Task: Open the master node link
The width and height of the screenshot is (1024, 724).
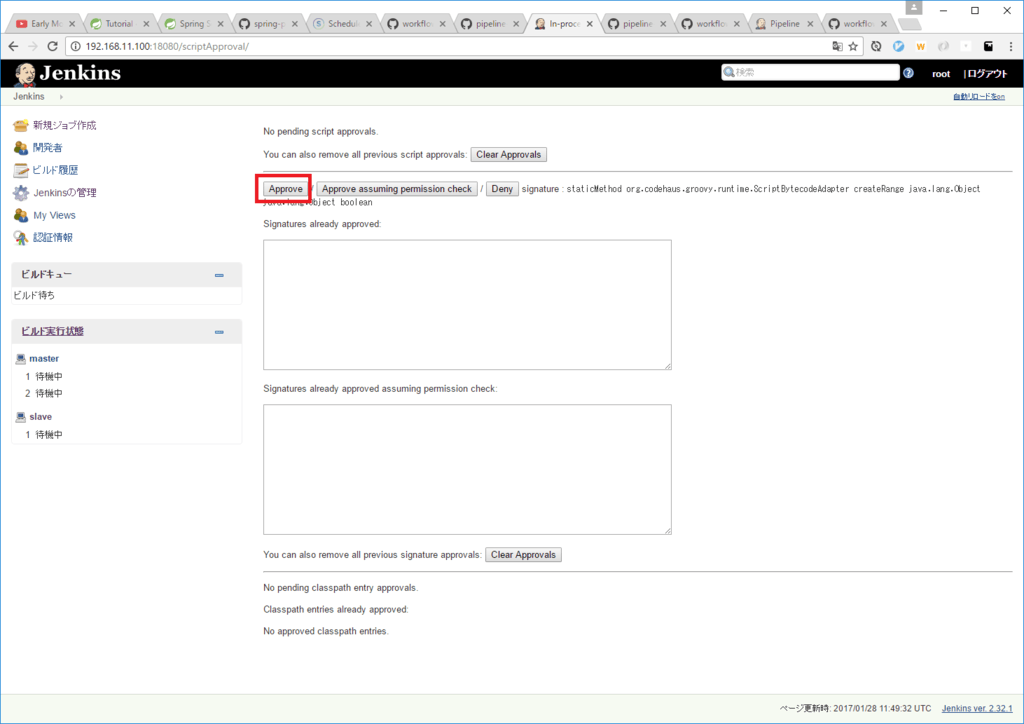Action: coord(44,359)
